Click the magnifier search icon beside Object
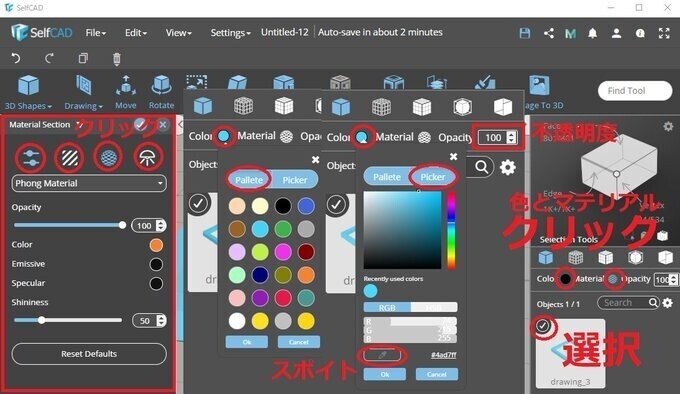This screenshot has width=680, height=394. 481,167
